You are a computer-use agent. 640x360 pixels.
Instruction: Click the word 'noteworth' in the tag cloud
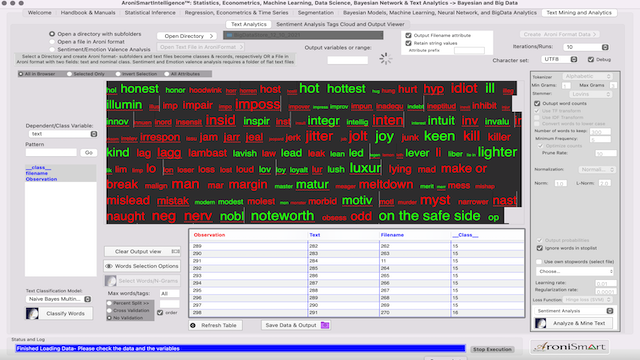[x=282, y=216]
